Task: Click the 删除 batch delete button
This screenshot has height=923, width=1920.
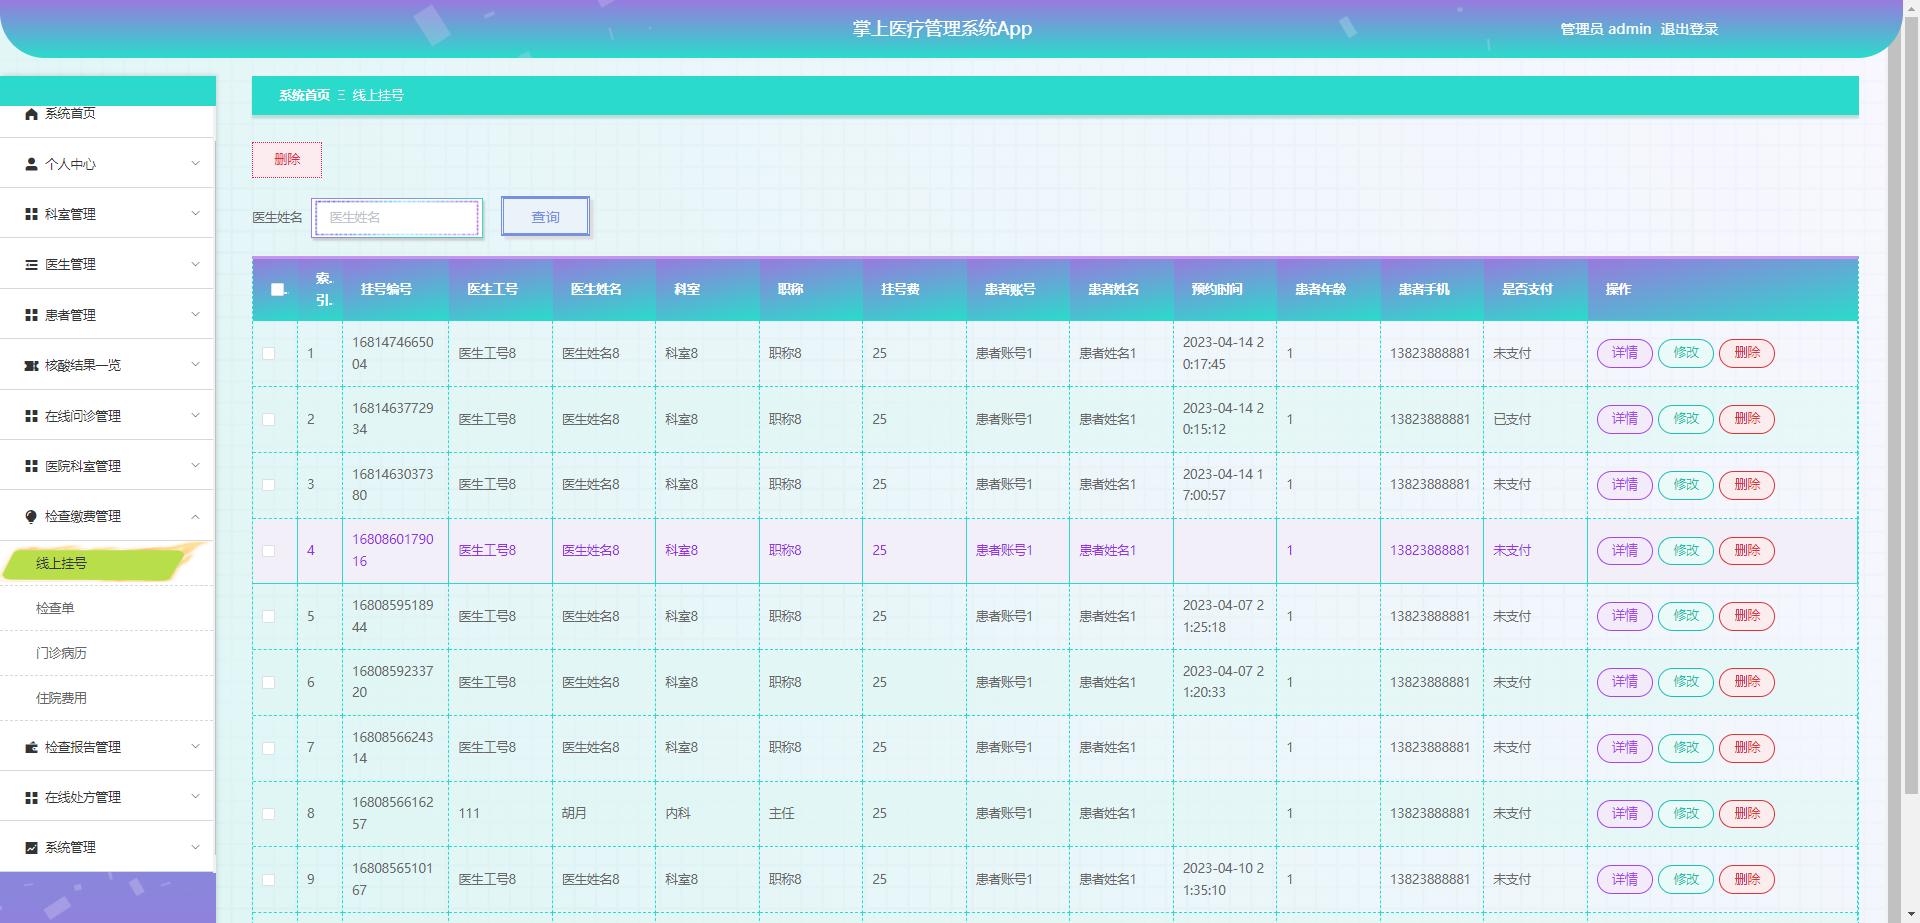Action: coord(287,160)
